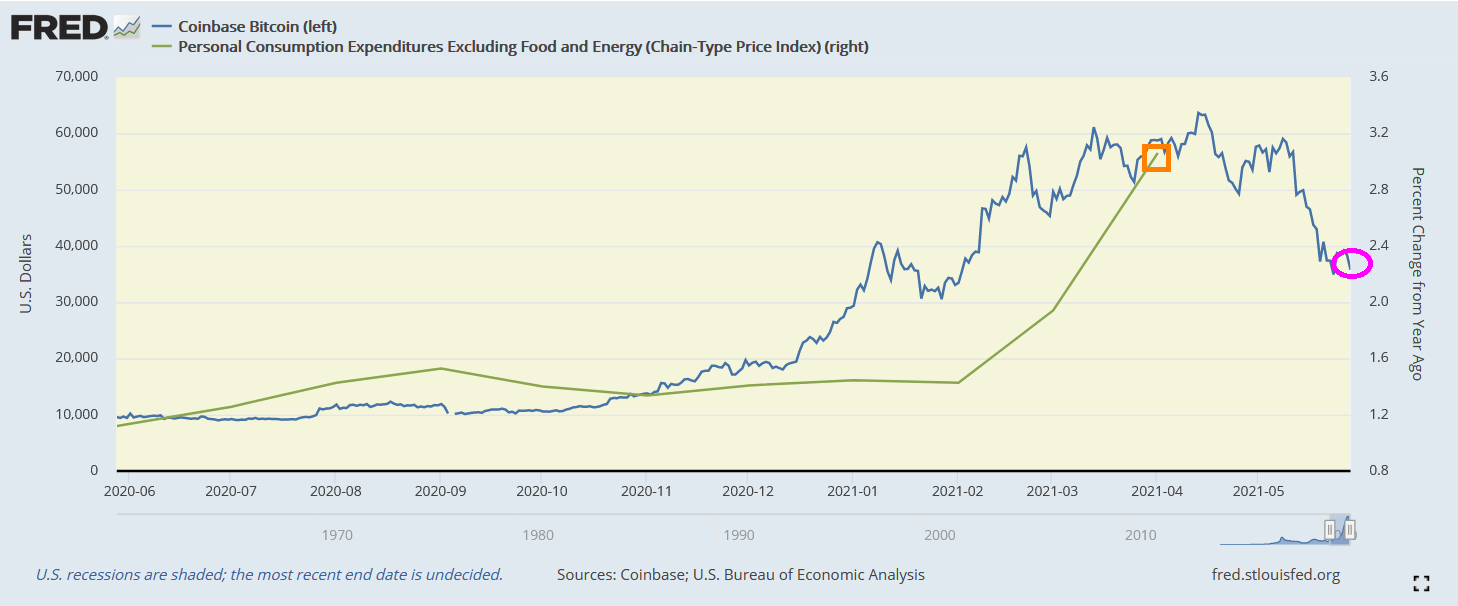Click the sources text Coinbase; U.S. Bureau
1458x606 pixels.
[x=740, y=575]
